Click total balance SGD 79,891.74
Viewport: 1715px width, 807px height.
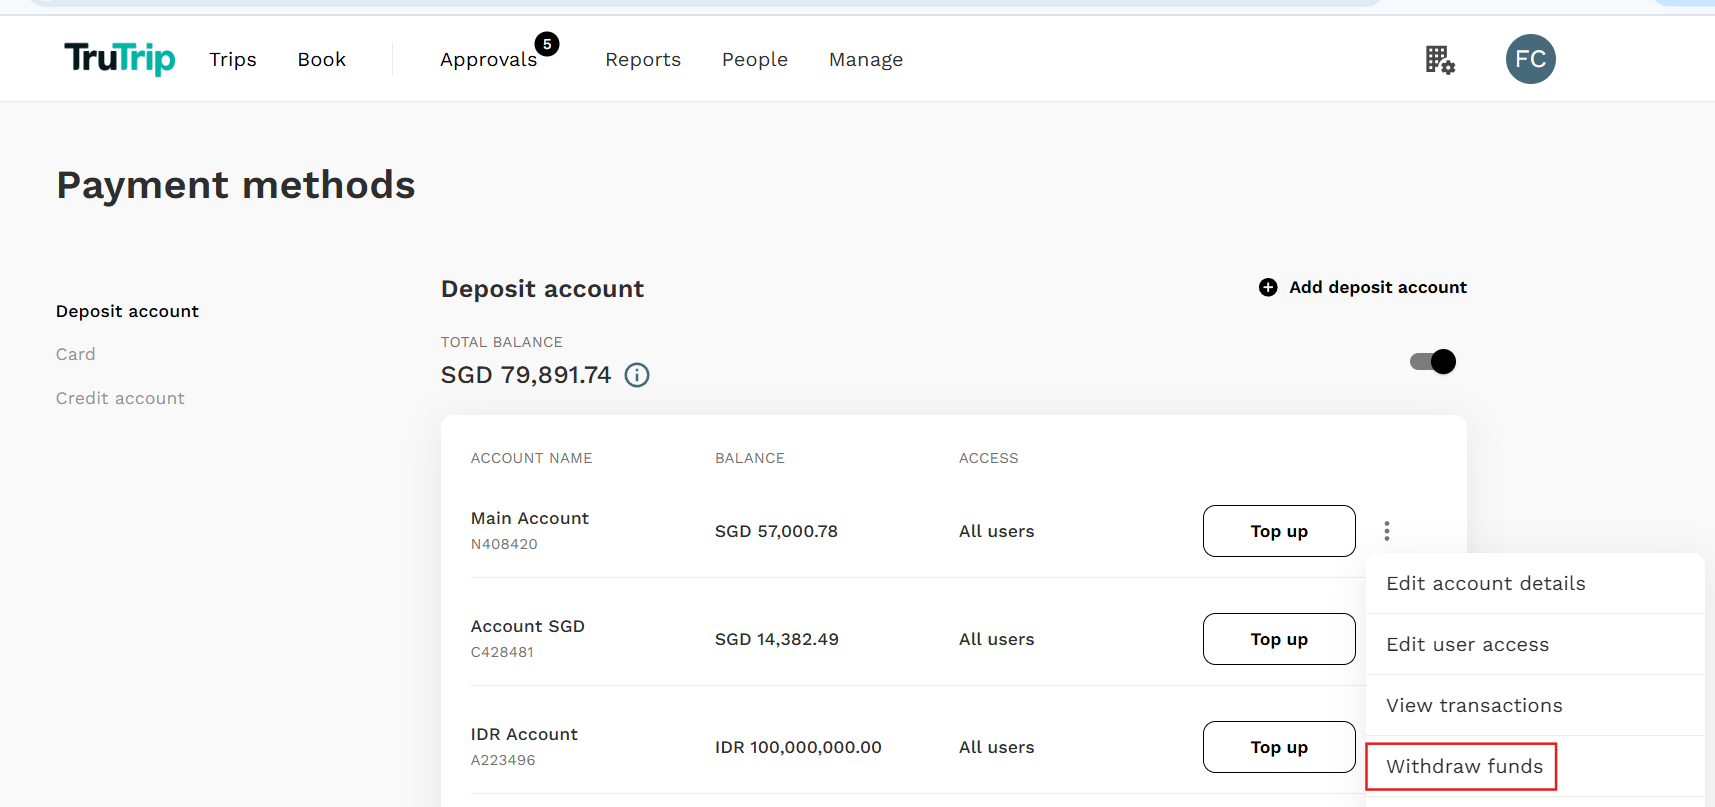tap(526, 375)
